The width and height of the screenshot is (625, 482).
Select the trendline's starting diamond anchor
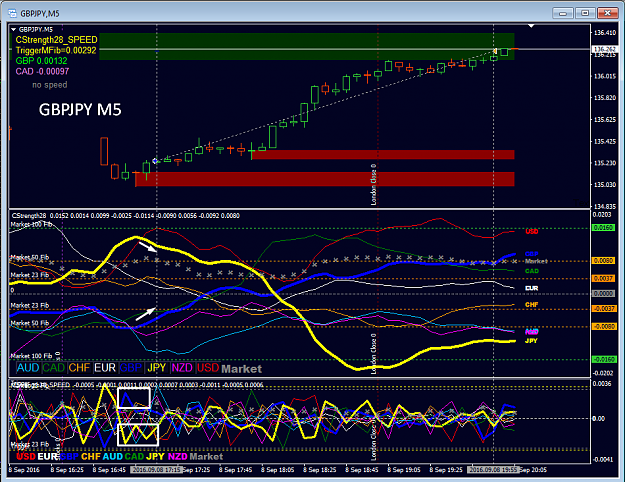tap(155, 161)
